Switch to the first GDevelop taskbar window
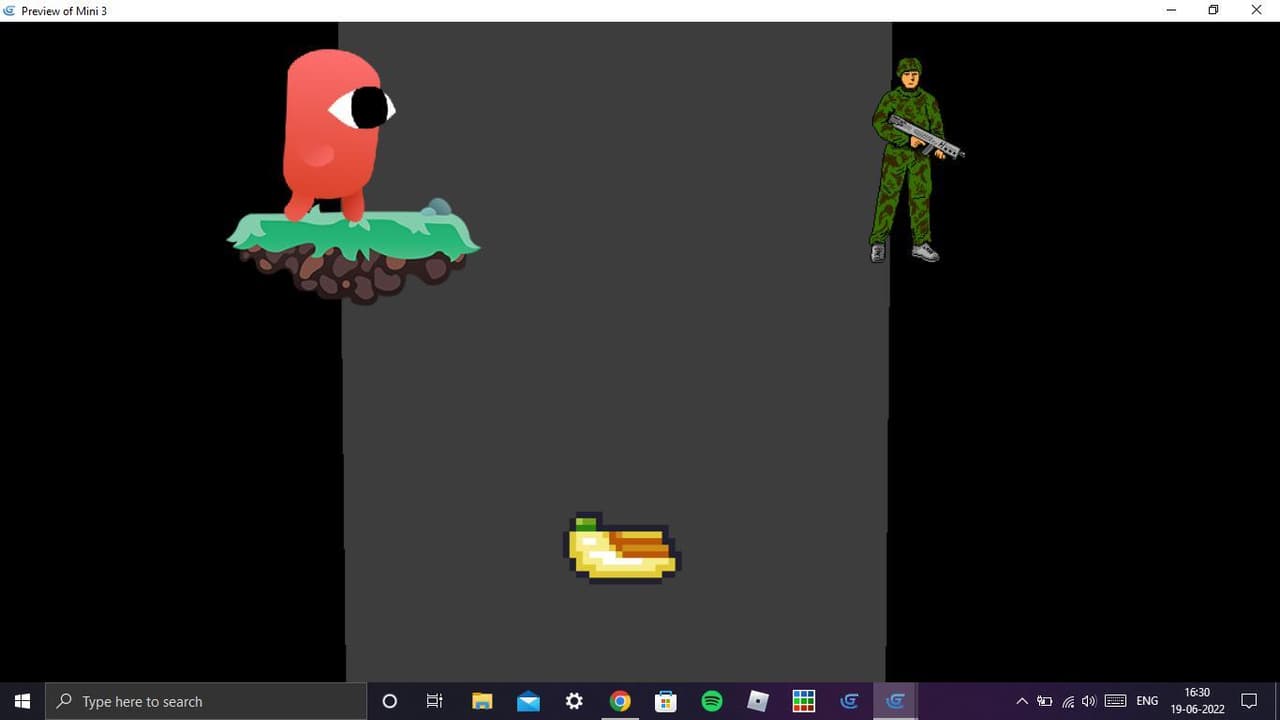1280x720 pixels. [x=850, y=701]
